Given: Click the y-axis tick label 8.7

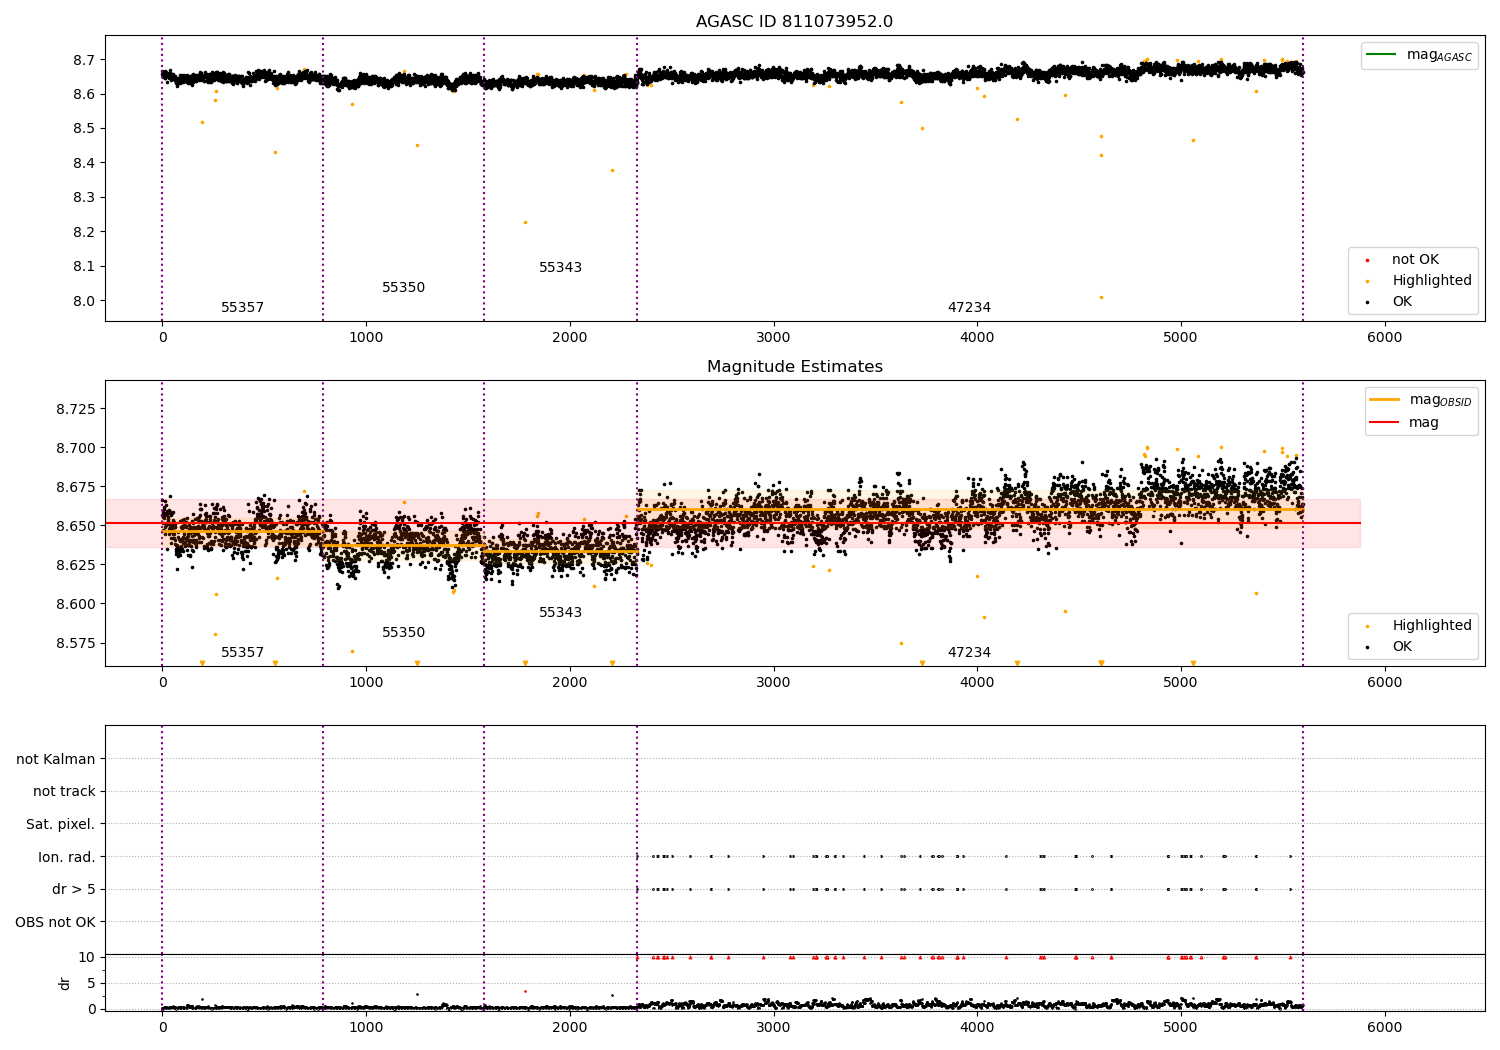Looking at the screenshot, I should pyautogui.click(x=82, y=60).
